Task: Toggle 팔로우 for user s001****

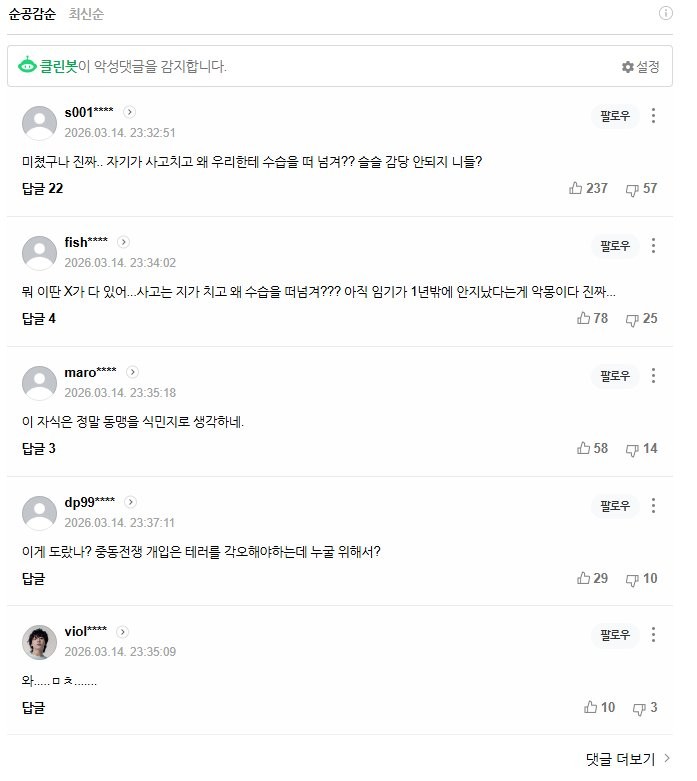Action: coord(615,115)
